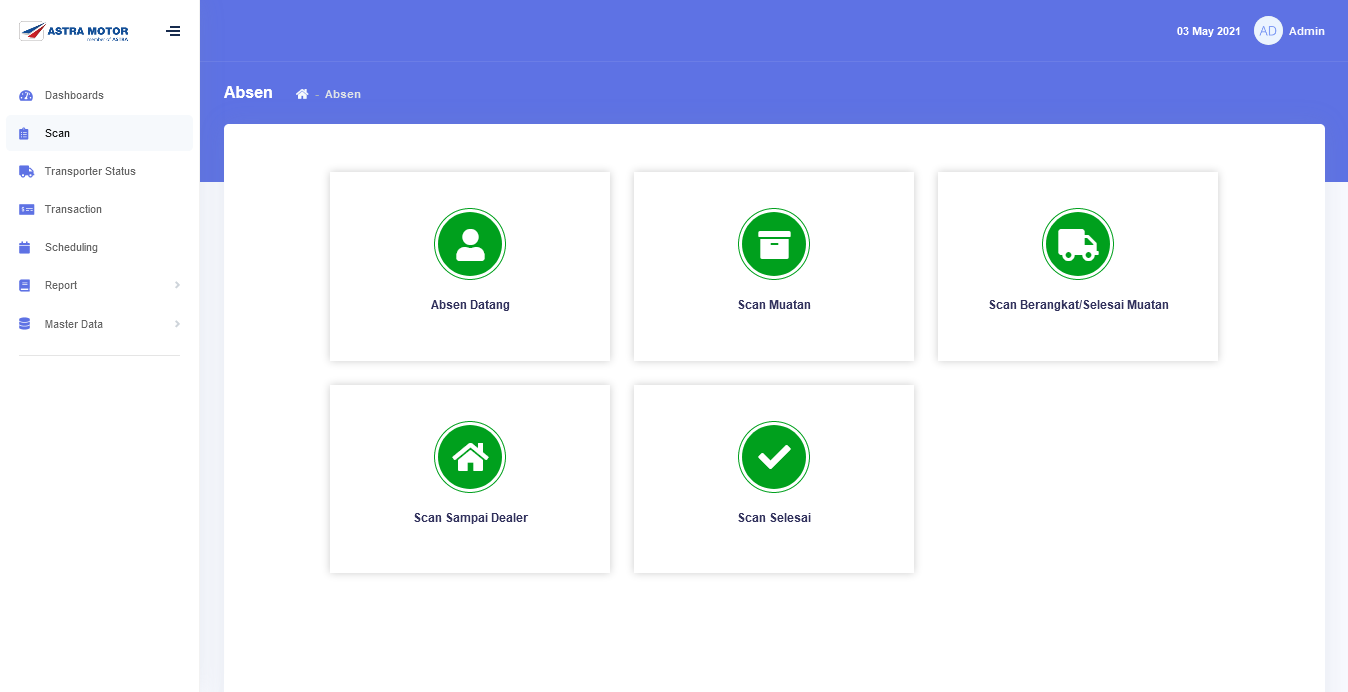Image resolution: width=1348 pixels, height=692 pixels.
Task: Click the Astra Motor logo
Action: coord(75,32)
